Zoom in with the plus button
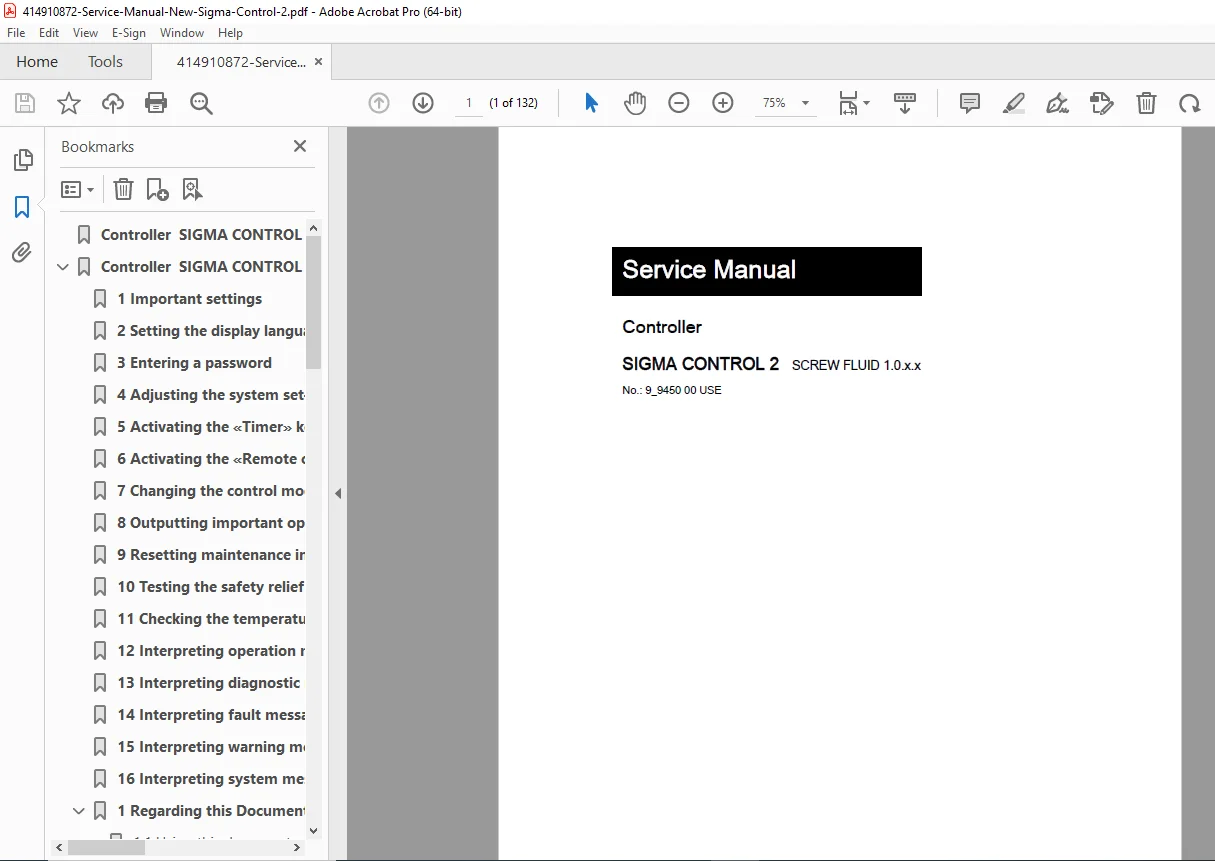The height and width of the screenshot is (861, 1215). tap(723, 103)
